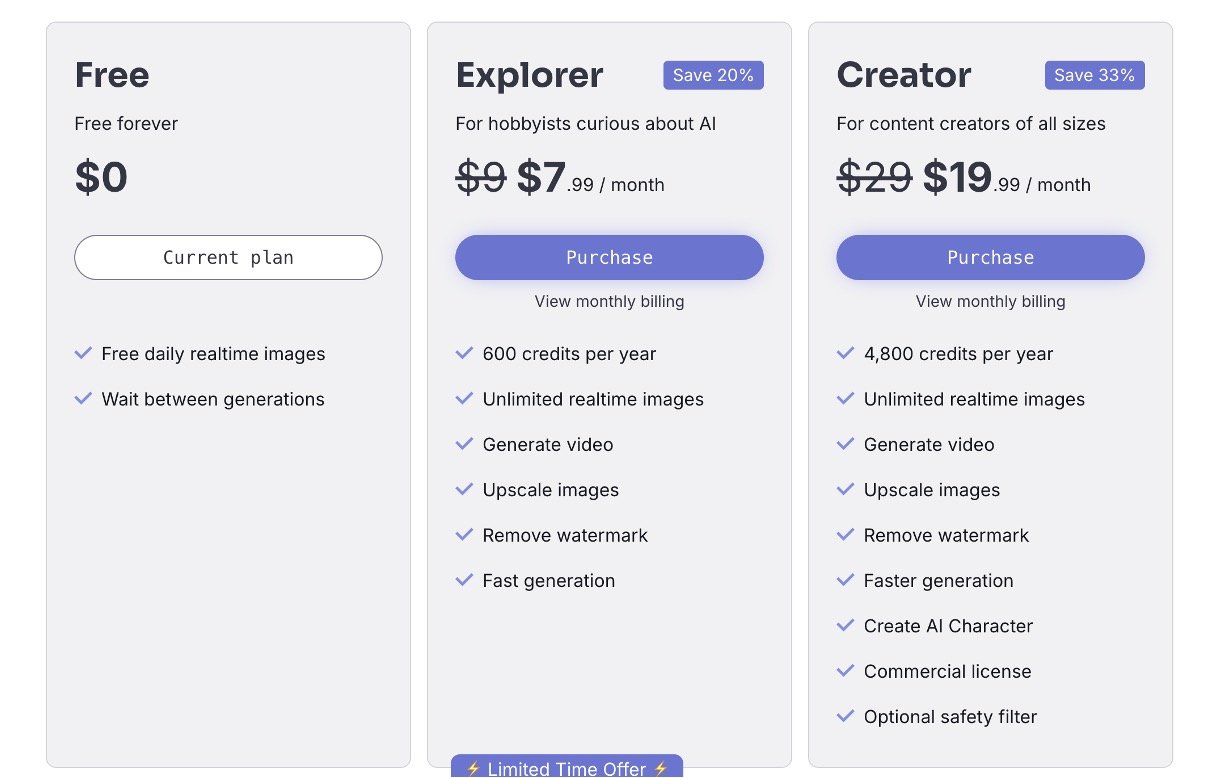Screen dimensions: 1226x778
Task: Click checkmark beside Wait between generations
Action: click(84, 398)
